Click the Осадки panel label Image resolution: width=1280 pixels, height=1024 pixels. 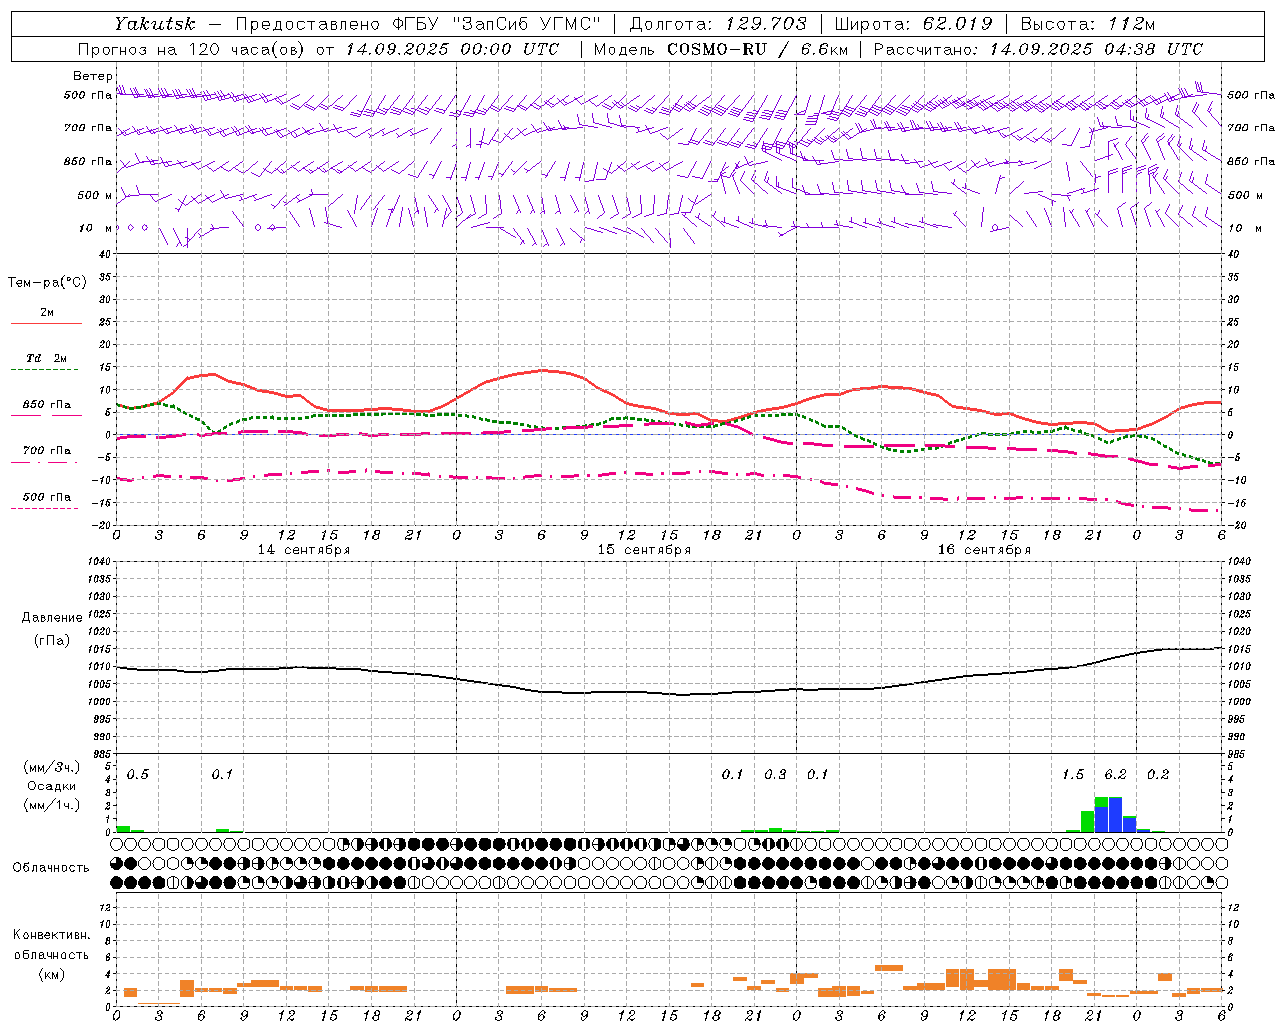pos(51,786)
